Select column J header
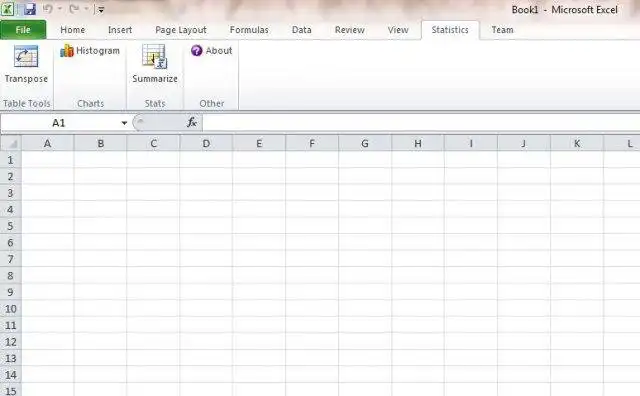640x396 pixels. pos(524,143)
